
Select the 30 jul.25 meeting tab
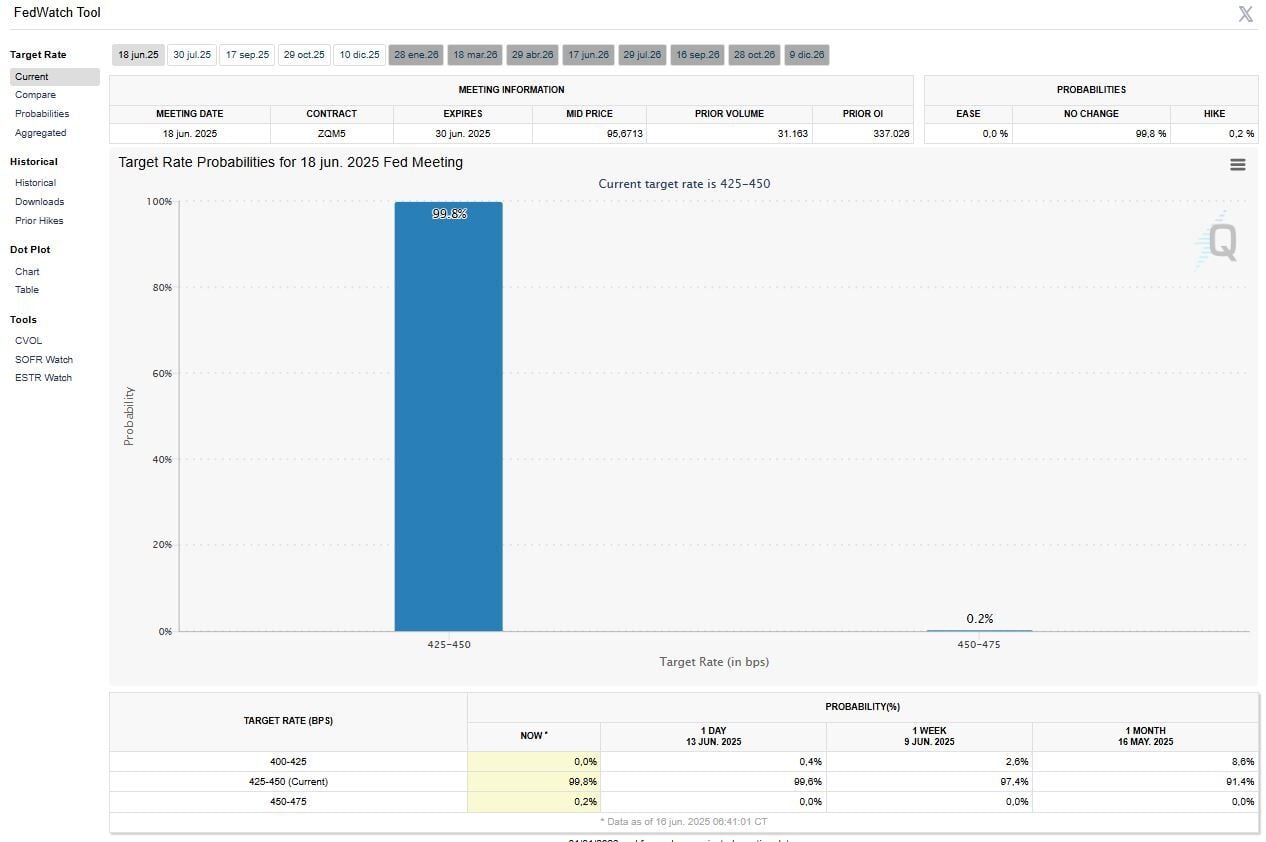(x=192, y=55)
